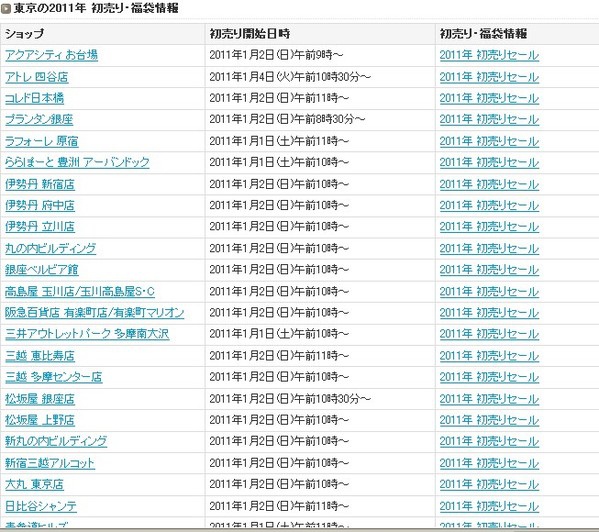Open 三井アウトレットパーク 多摩南大沢 link
The height and width of the screenshot is (532, 599).
coord(87,334)
